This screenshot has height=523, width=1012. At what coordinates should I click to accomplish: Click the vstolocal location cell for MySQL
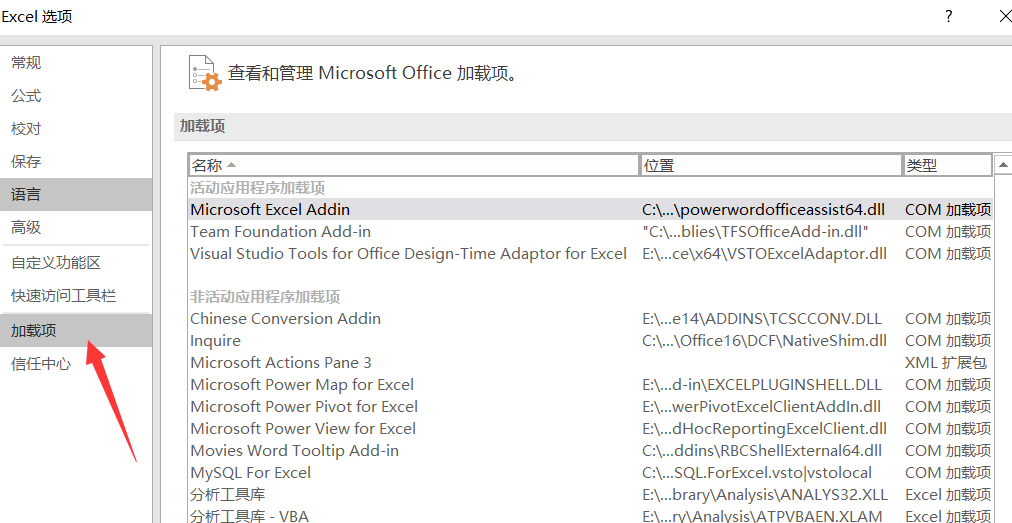[757, 472]
